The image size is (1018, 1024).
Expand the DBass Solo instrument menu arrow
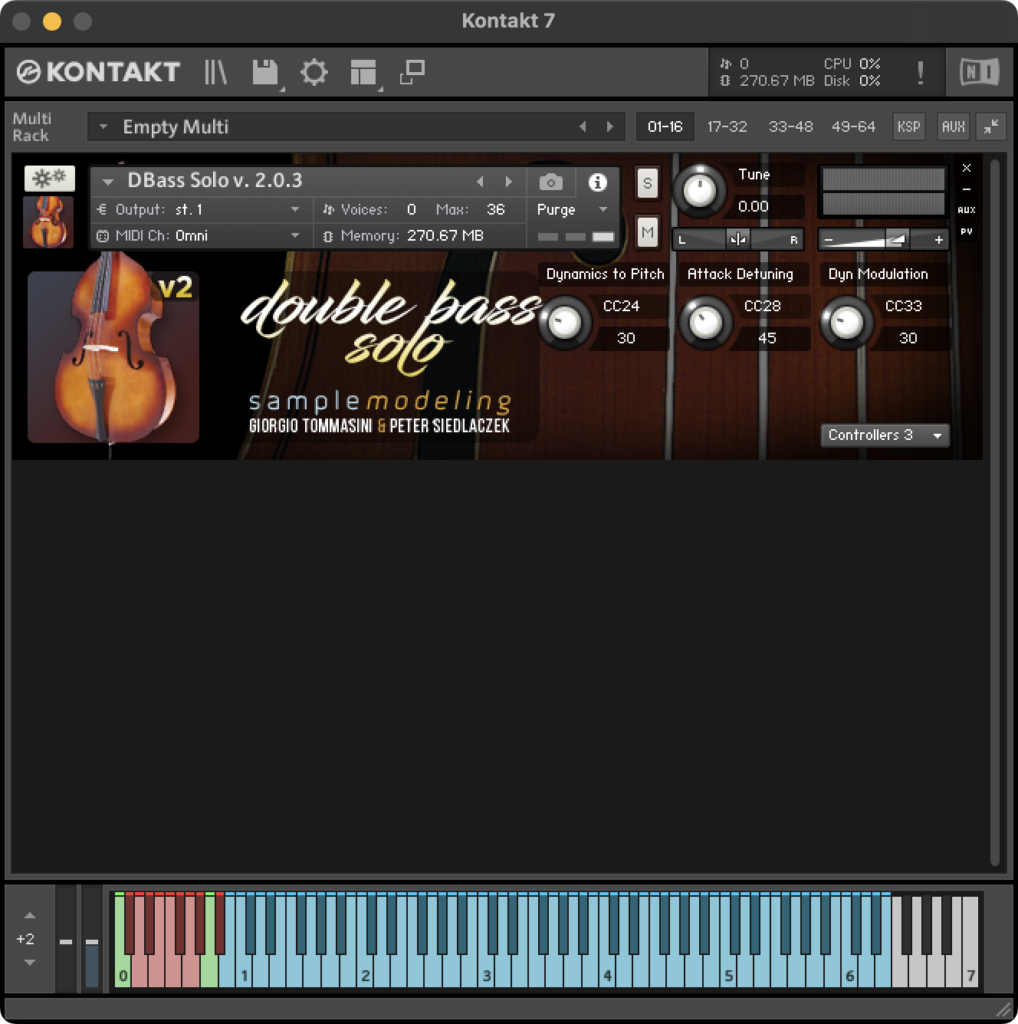108,182
